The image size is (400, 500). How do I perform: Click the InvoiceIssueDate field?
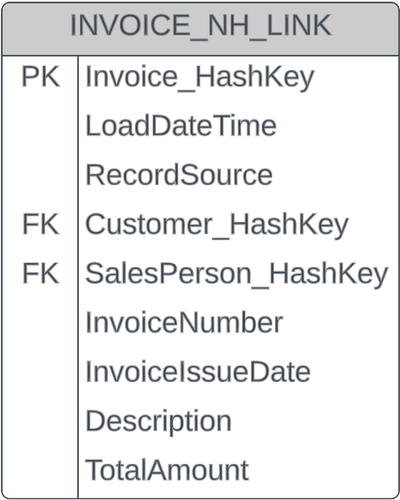198,372
